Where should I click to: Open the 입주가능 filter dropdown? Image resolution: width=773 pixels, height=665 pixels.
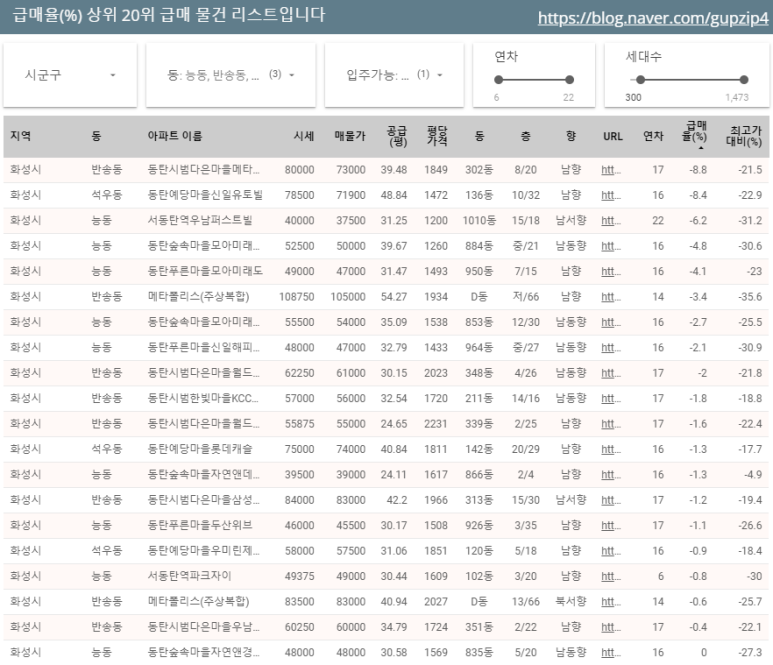point(394,75)
